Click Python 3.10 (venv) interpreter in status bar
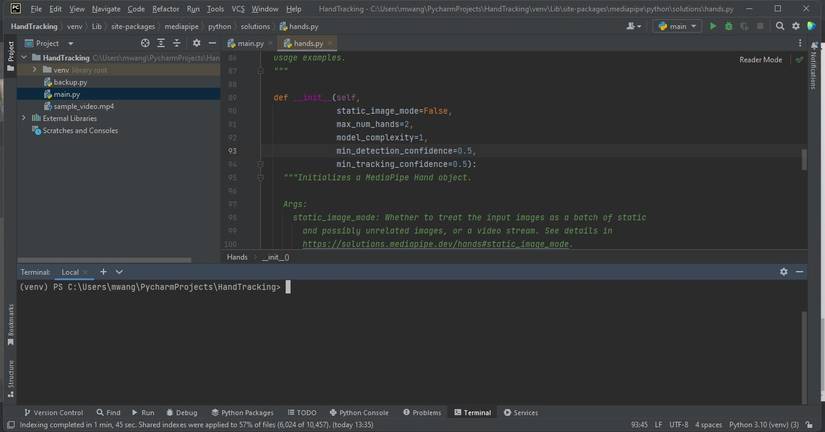The image size is (825, 432). click(x=763, y=425)
